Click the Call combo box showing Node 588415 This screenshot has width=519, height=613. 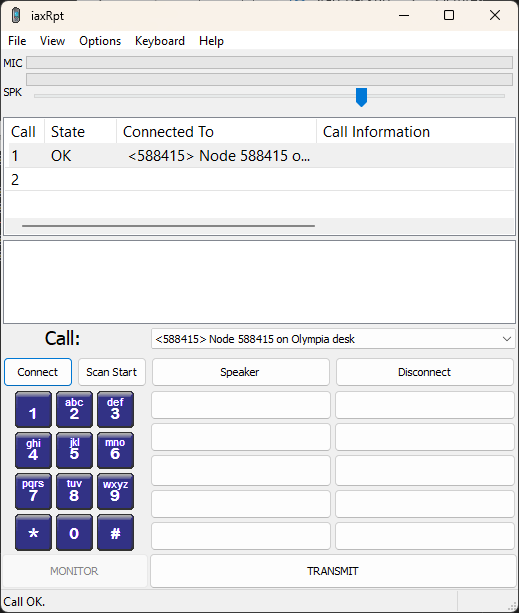pos(333,339)
